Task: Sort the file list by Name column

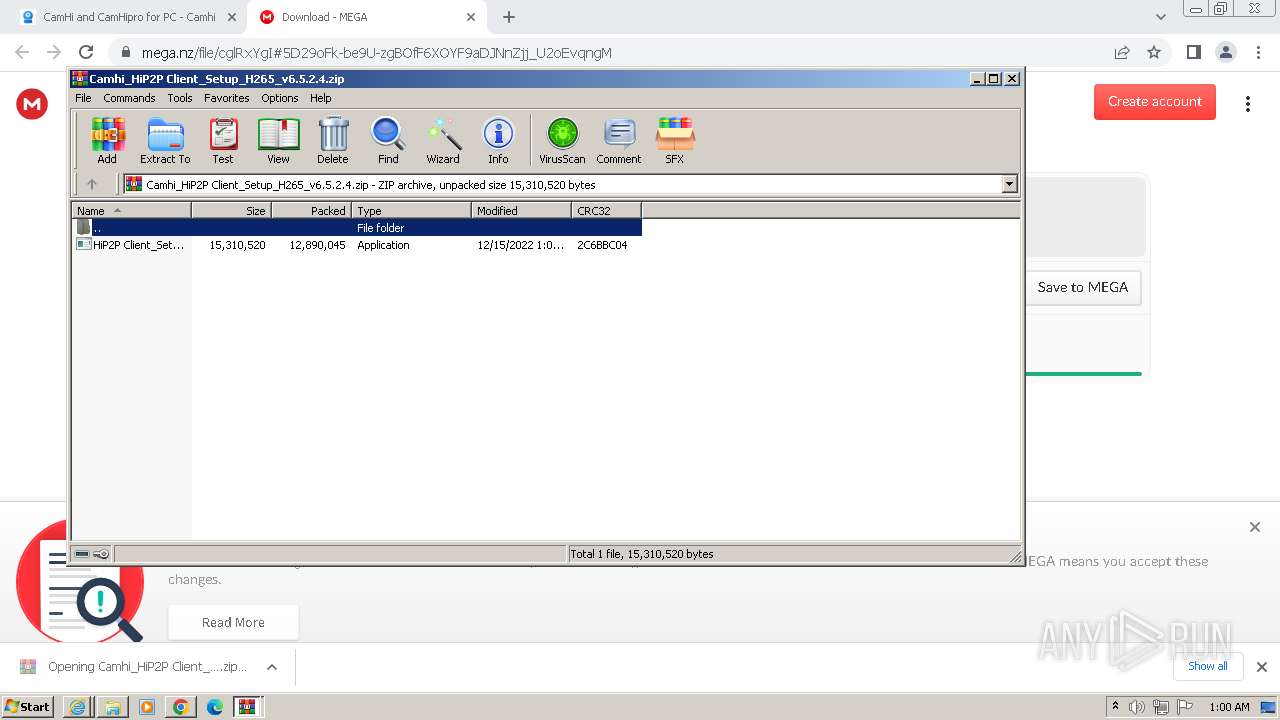Action: [131, 210]
